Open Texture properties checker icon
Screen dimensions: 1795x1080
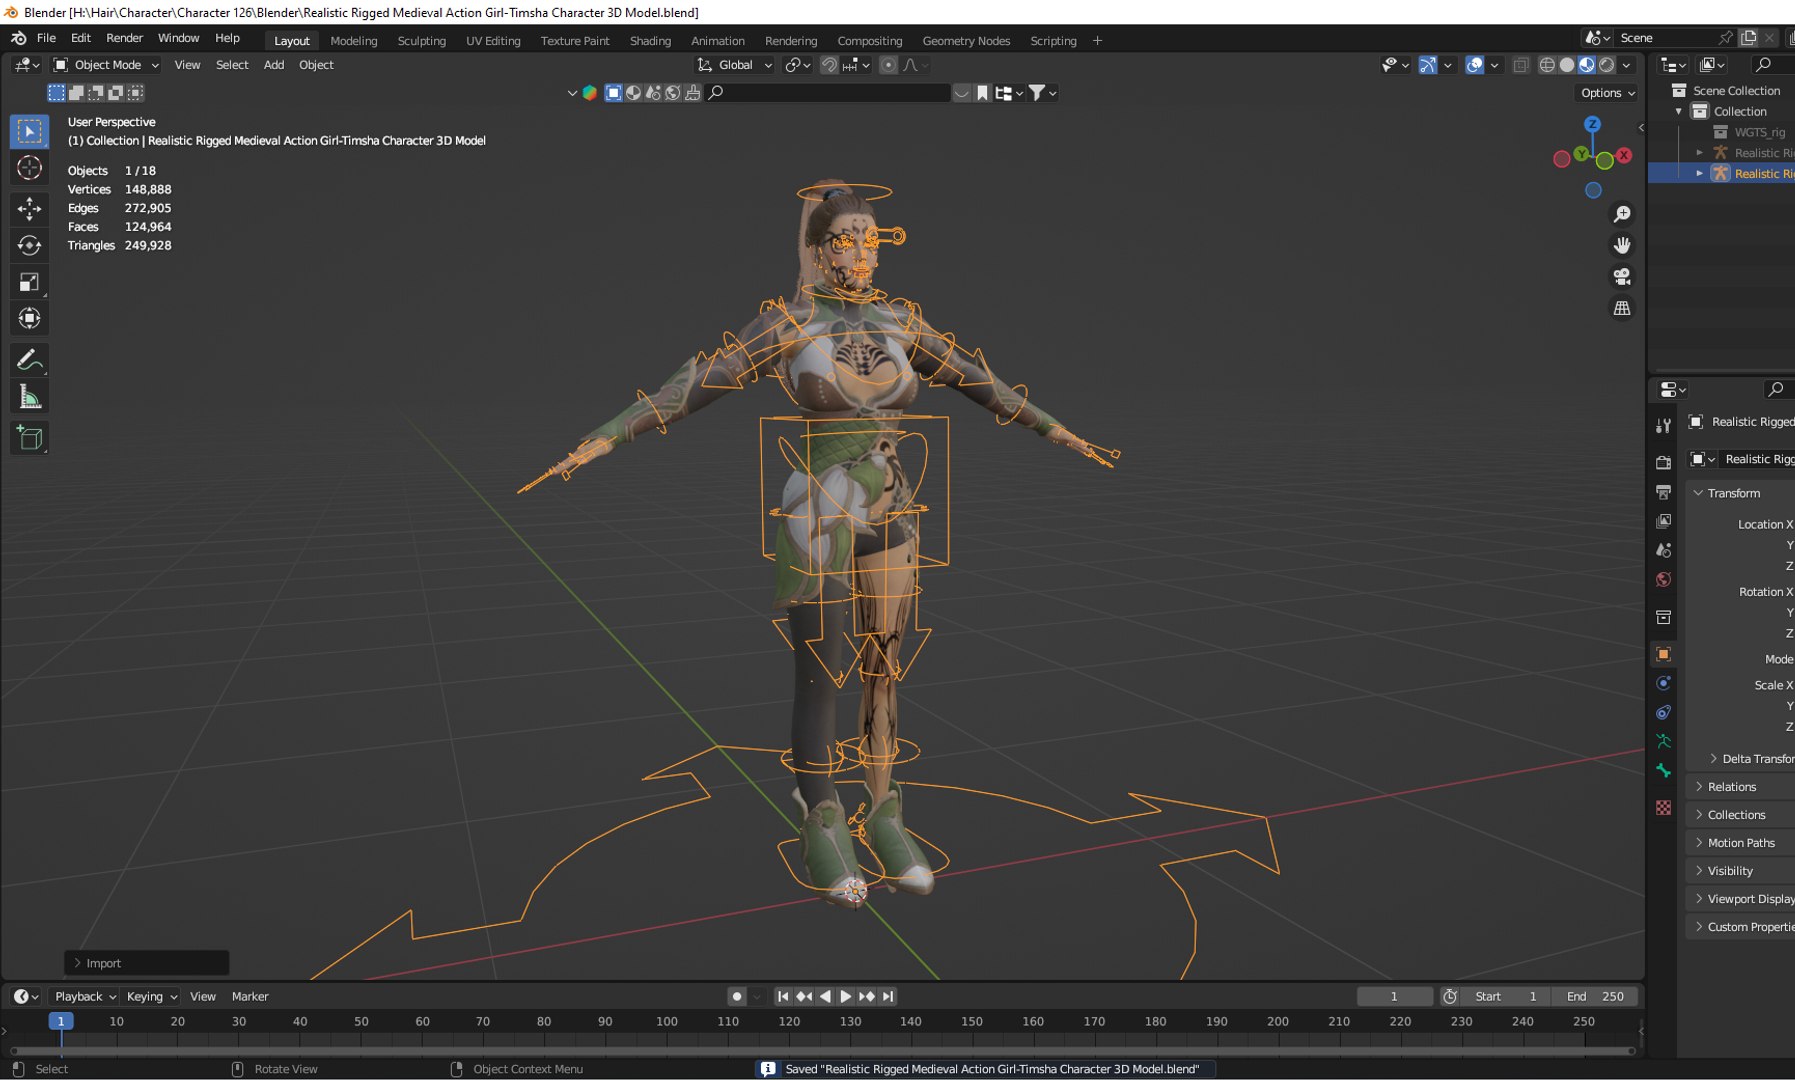tap(1663, 808)
